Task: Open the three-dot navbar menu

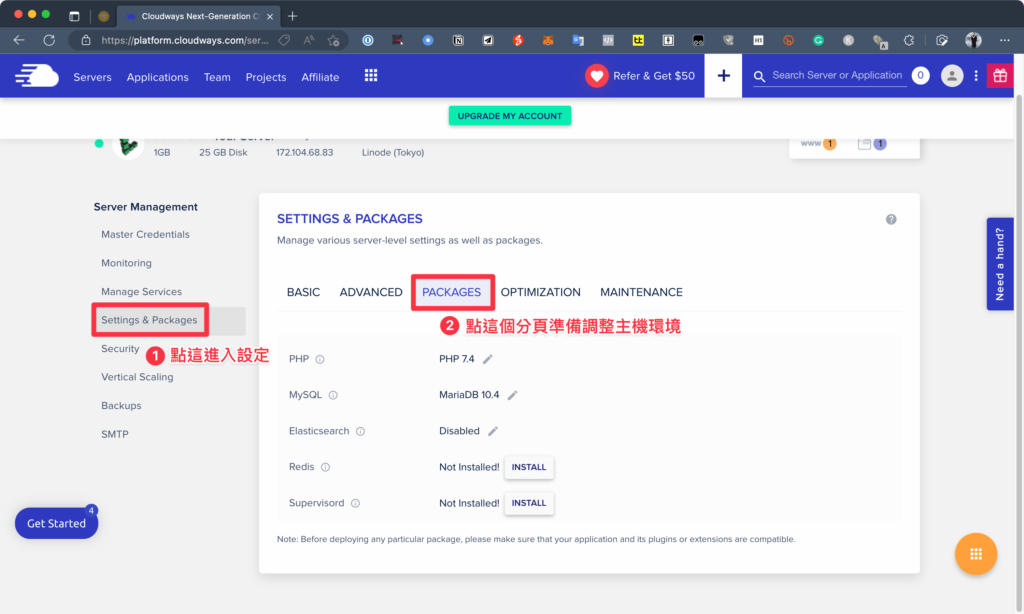Action: tap(976, 76)
